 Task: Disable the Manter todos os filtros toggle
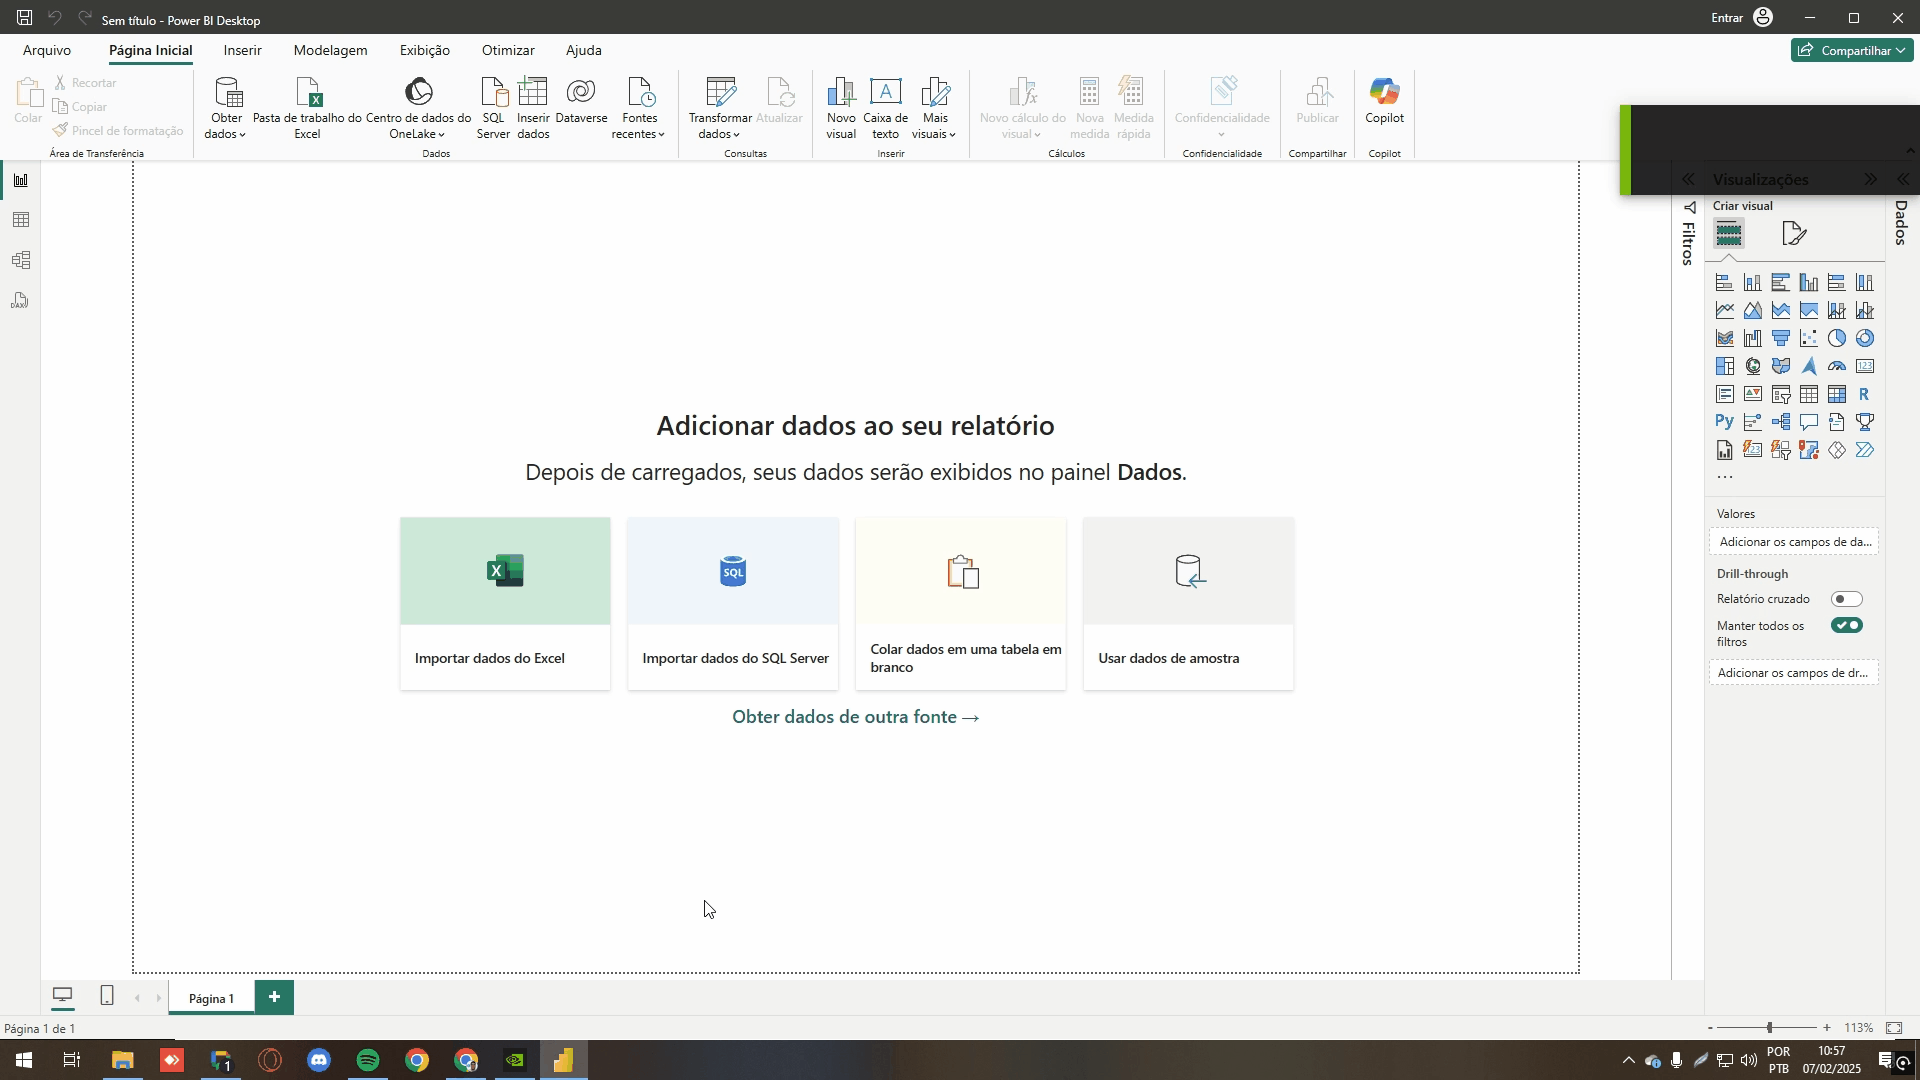point(1846,626)
